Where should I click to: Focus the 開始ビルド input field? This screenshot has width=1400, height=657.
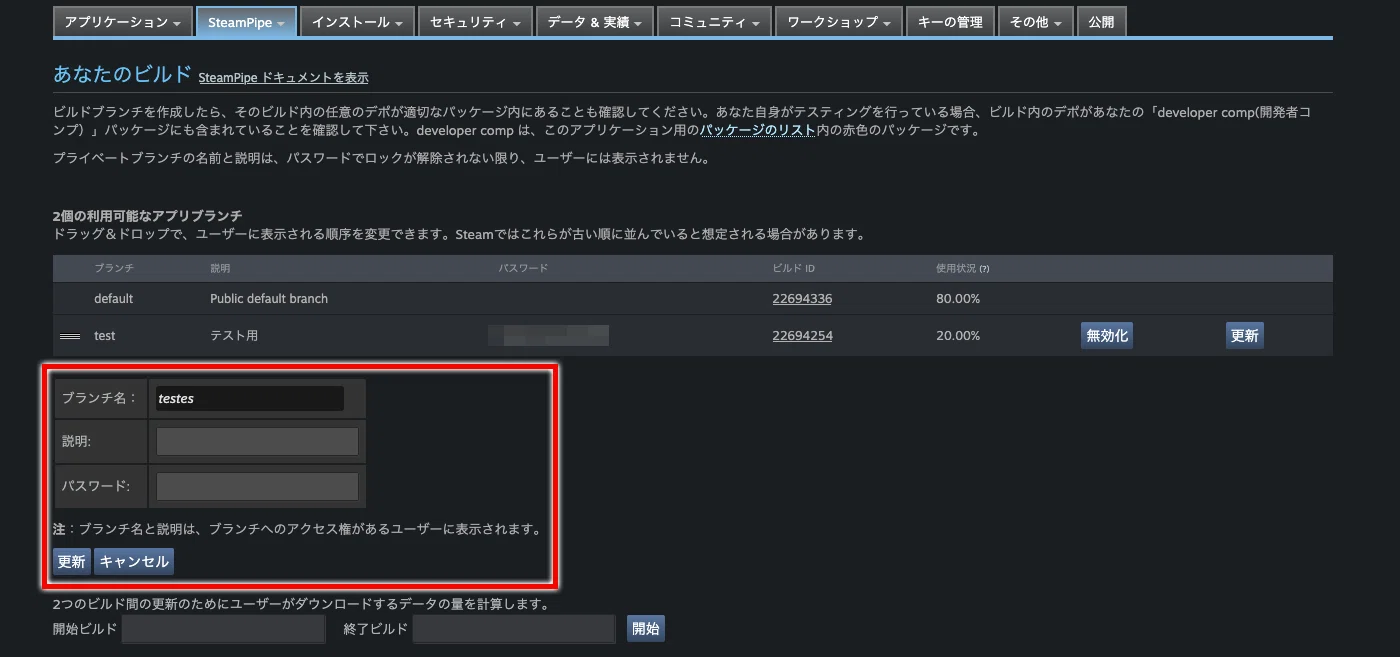[224, 629]
